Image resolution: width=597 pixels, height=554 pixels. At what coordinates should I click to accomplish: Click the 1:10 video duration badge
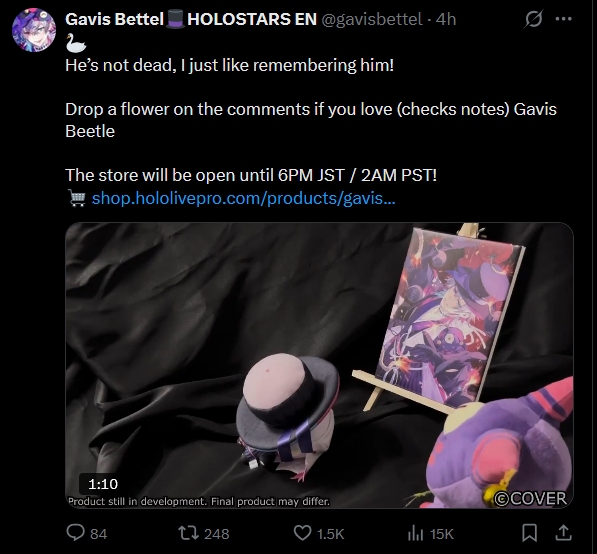pyautogui.click(x=103, y=484)
